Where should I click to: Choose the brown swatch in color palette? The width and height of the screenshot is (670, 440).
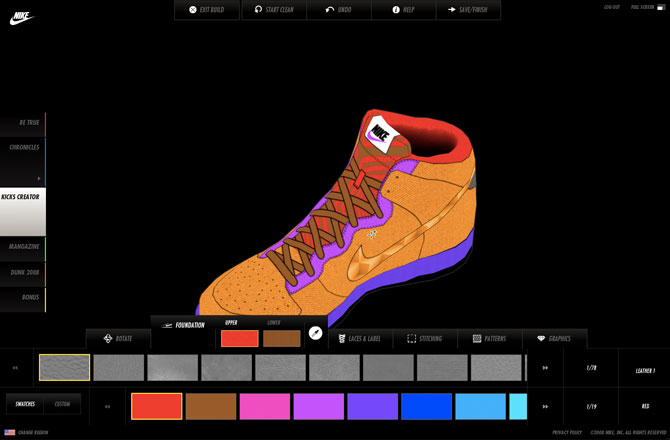(x=211, y=406)
